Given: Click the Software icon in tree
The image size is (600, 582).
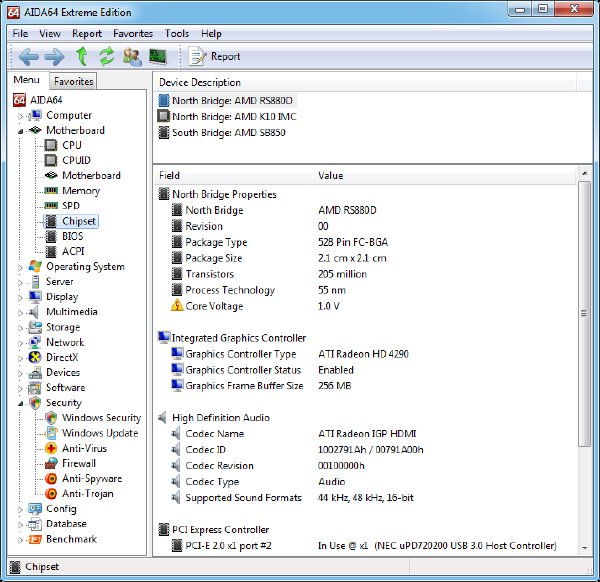Looking at the screenshot, I should click(35, 388).
